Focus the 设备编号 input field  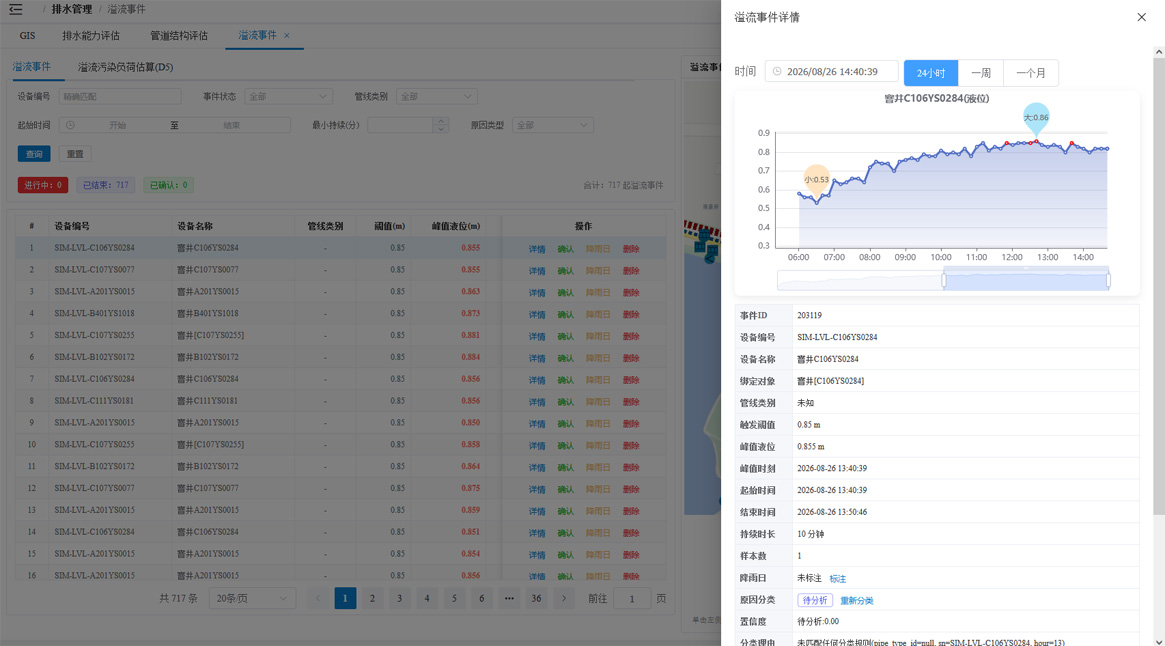tap(120, 97)
